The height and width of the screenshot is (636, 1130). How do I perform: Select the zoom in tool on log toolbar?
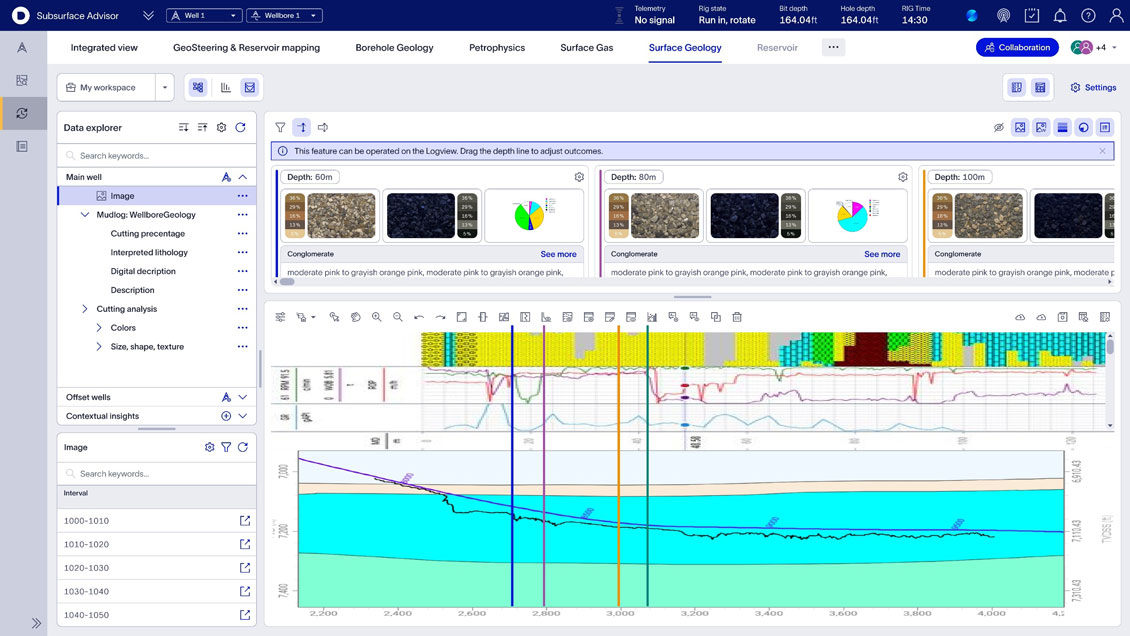click(x=376, y=316)
